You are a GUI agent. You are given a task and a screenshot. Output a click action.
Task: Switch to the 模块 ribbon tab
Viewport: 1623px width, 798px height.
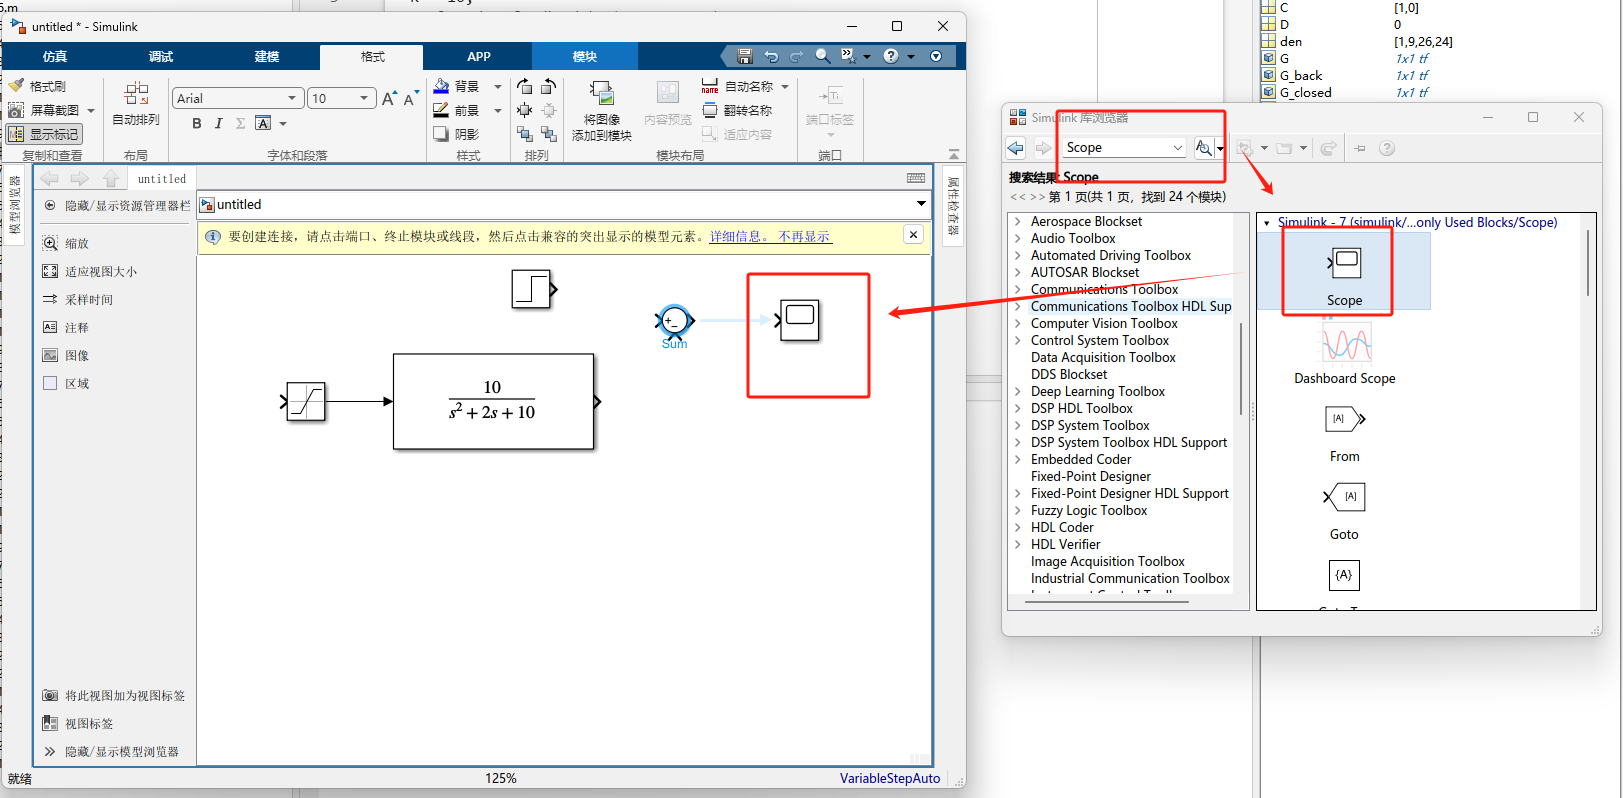click(x=585, y=56)
